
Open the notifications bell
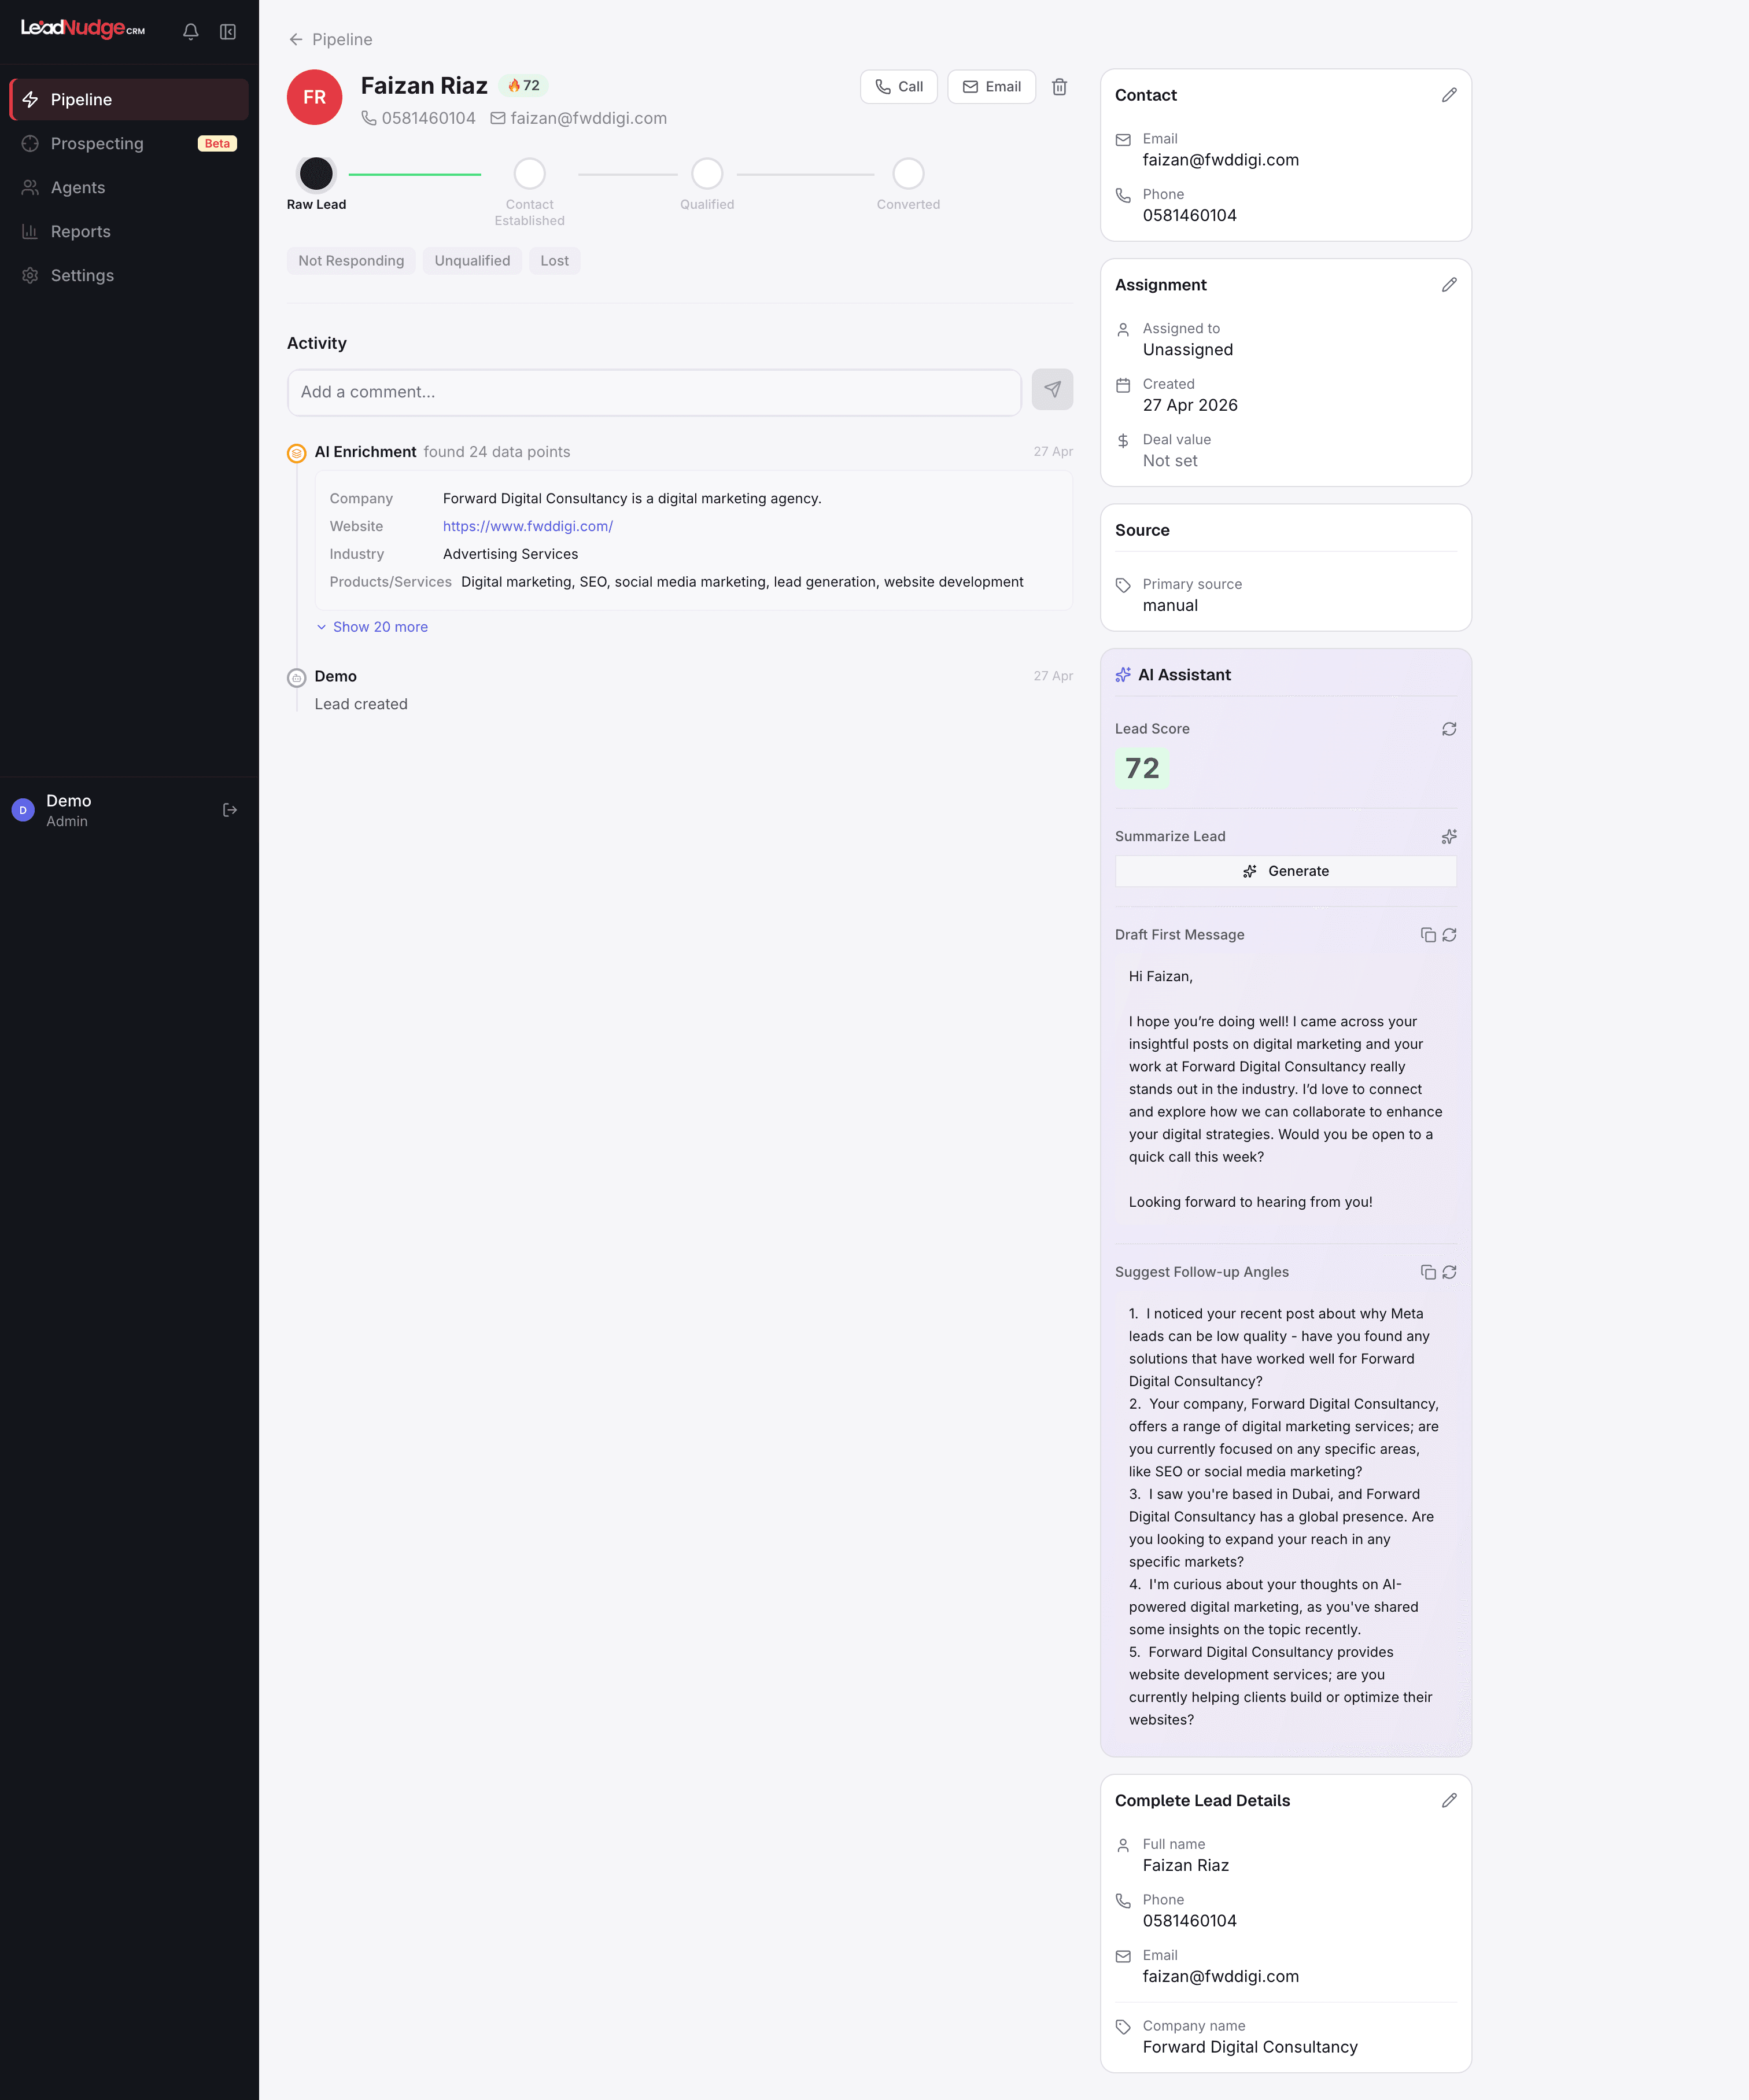pos(191,32)
